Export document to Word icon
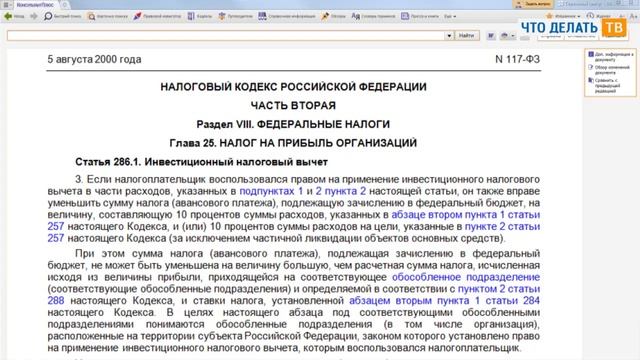Viewport: 640px width, 360px height. [x=491, y=36]
